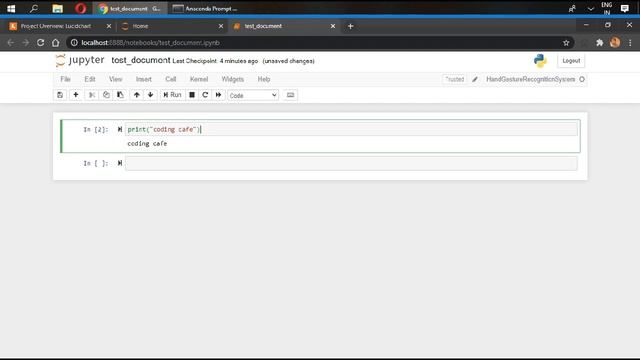The height and width of the screenshot is (360, 640).
Task: Run cell via icon beside In [2]
Action: click(x=120, y=129)
